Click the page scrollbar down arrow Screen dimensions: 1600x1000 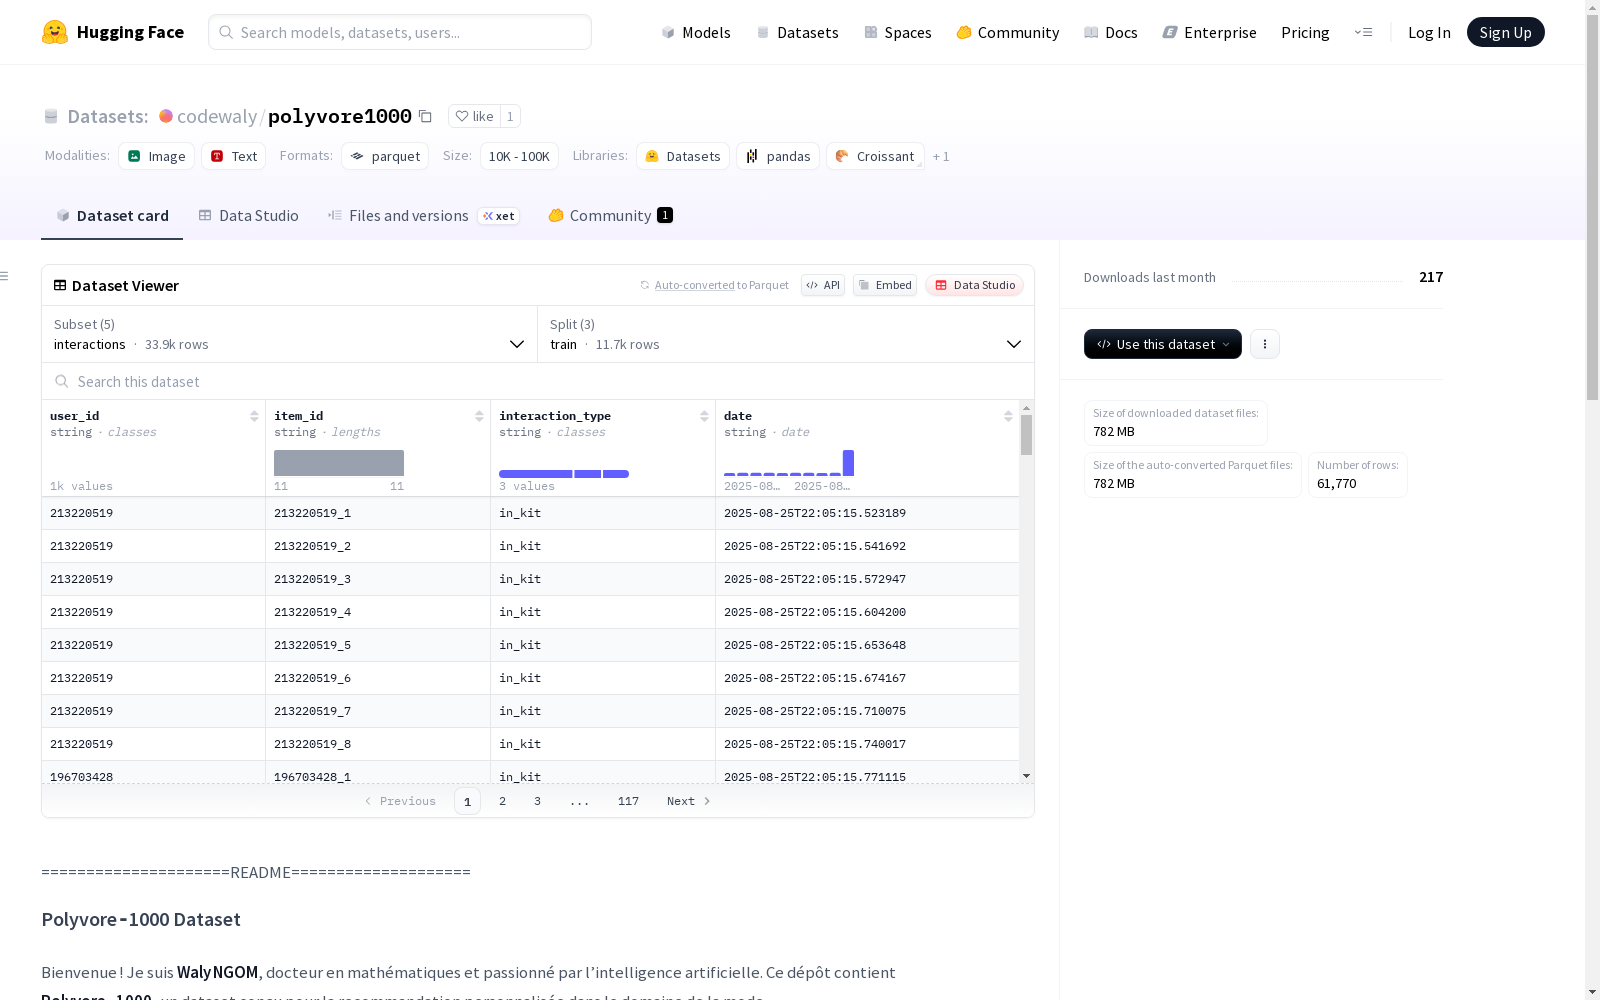tap(1592, 992)
